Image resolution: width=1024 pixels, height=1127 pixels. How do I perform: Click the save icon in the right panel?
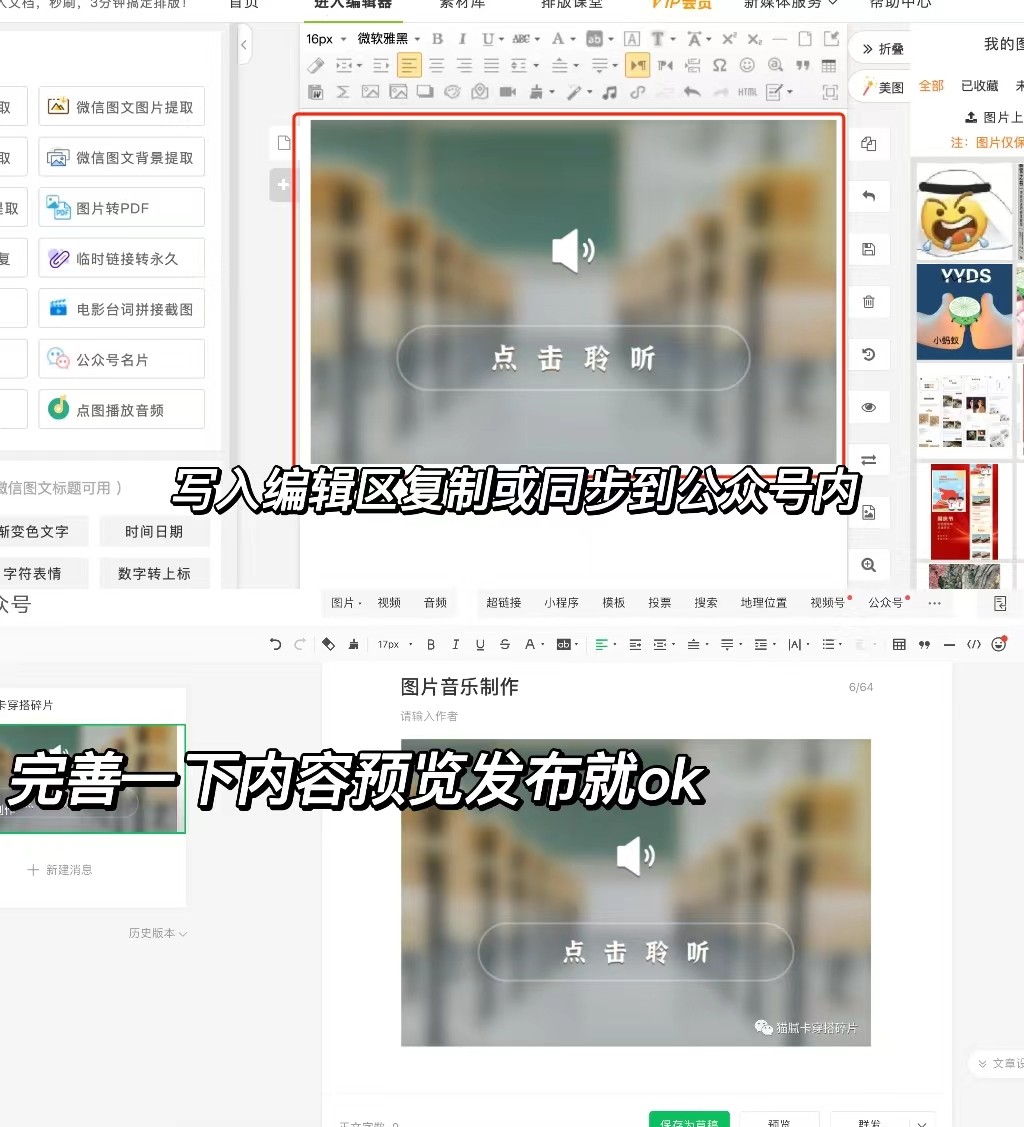pos(868,249)
